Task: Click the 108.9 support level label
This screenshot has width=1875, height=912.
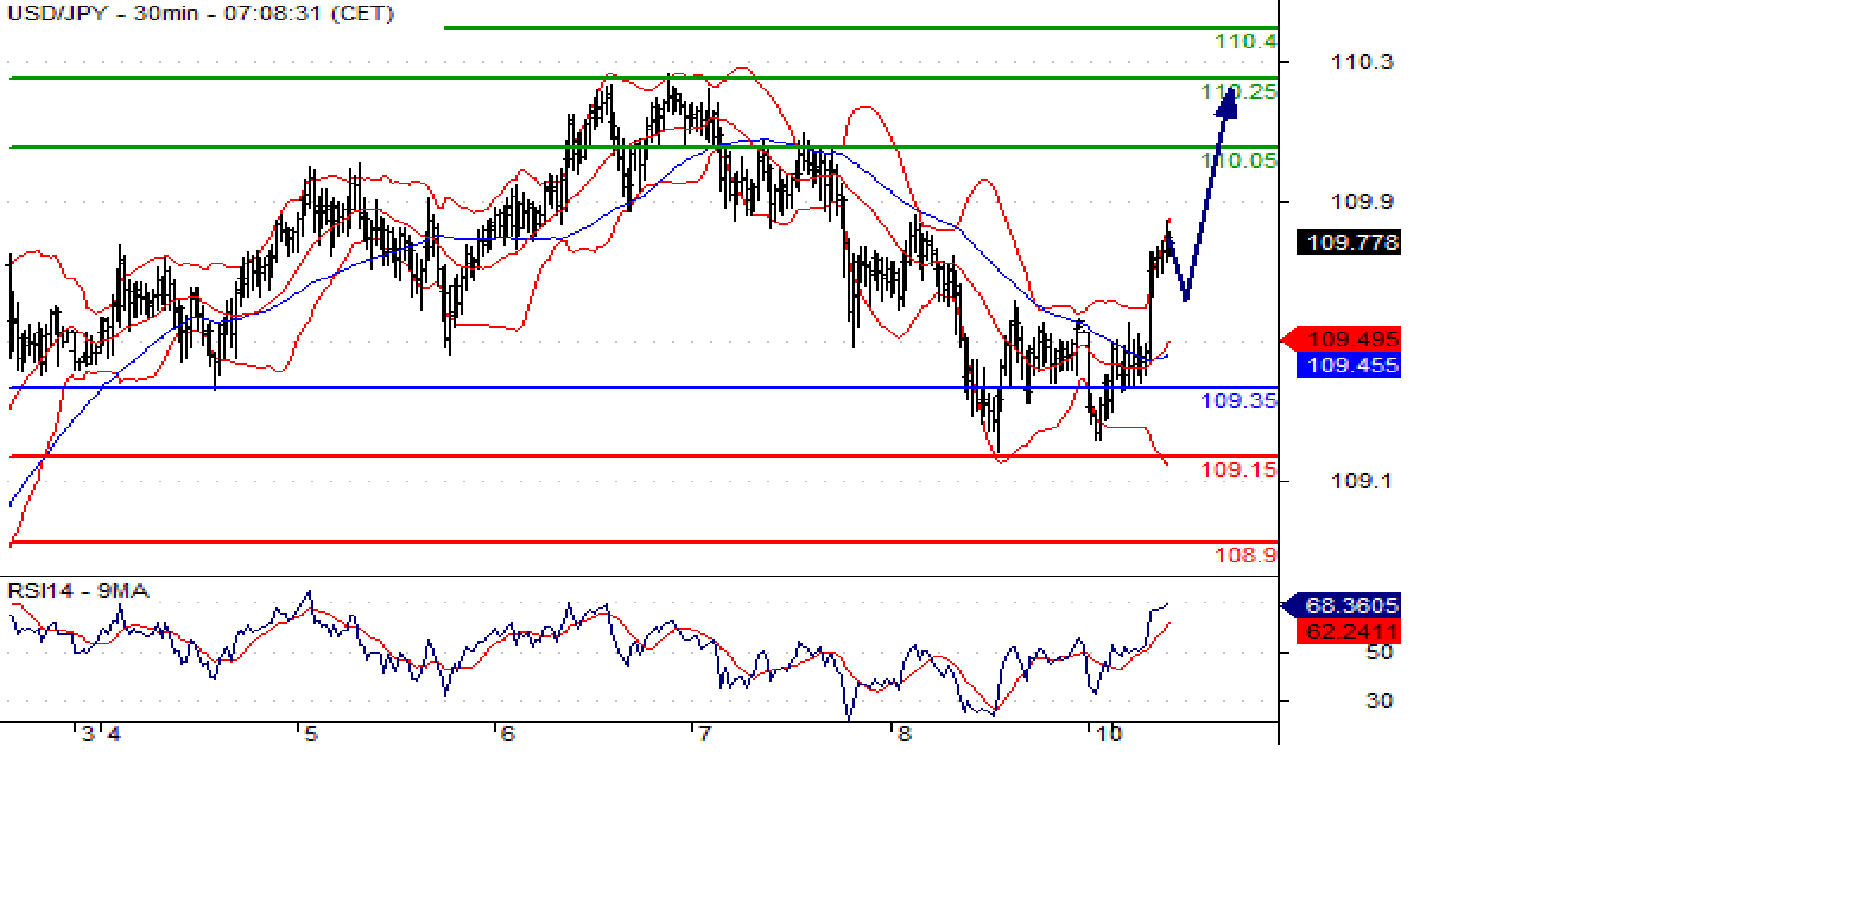Action: pyautogui.click(x=1246, y=555)
